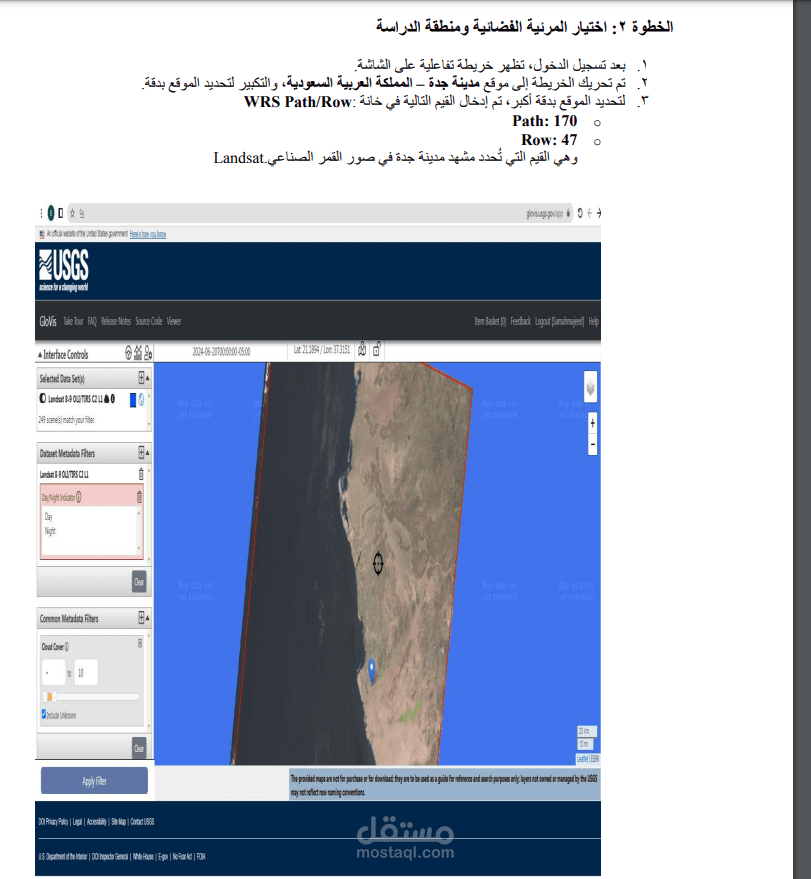
Task: Click Clear under Dataset Metadata Filters
Action: click(139, 582)
